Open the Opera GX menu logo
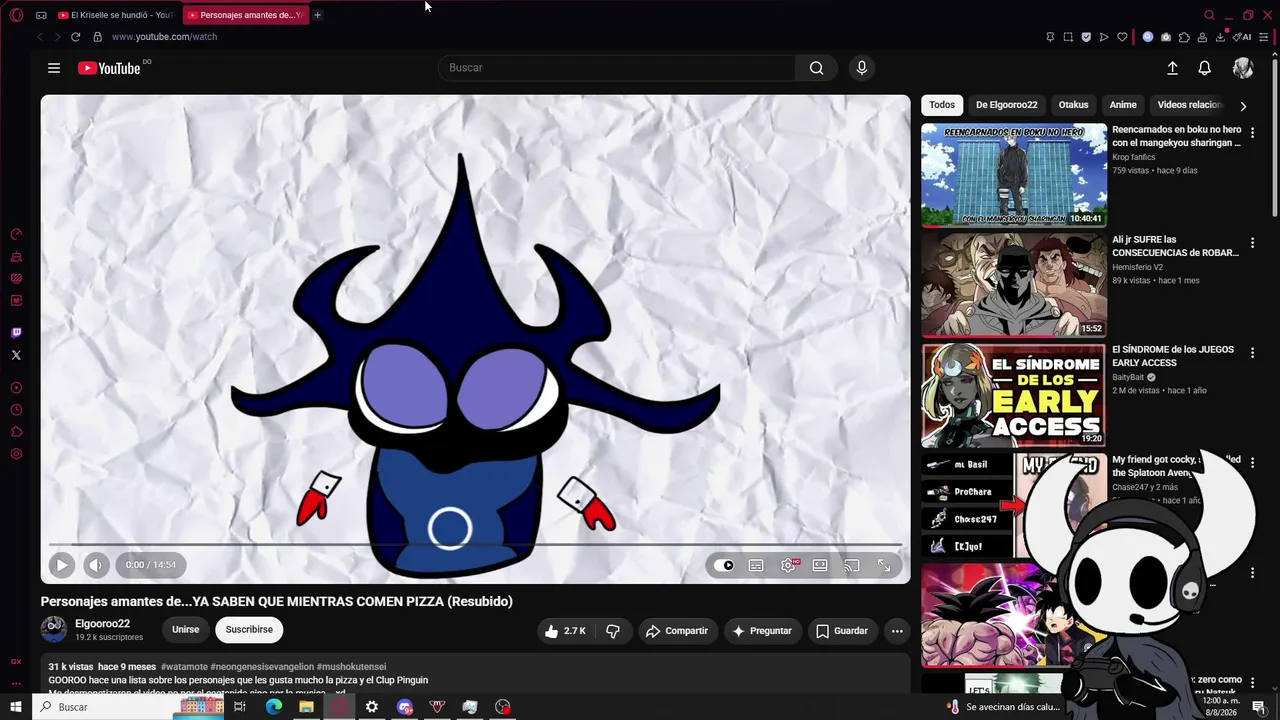The height and width of the screenshot is (720, 1280). 16,15
